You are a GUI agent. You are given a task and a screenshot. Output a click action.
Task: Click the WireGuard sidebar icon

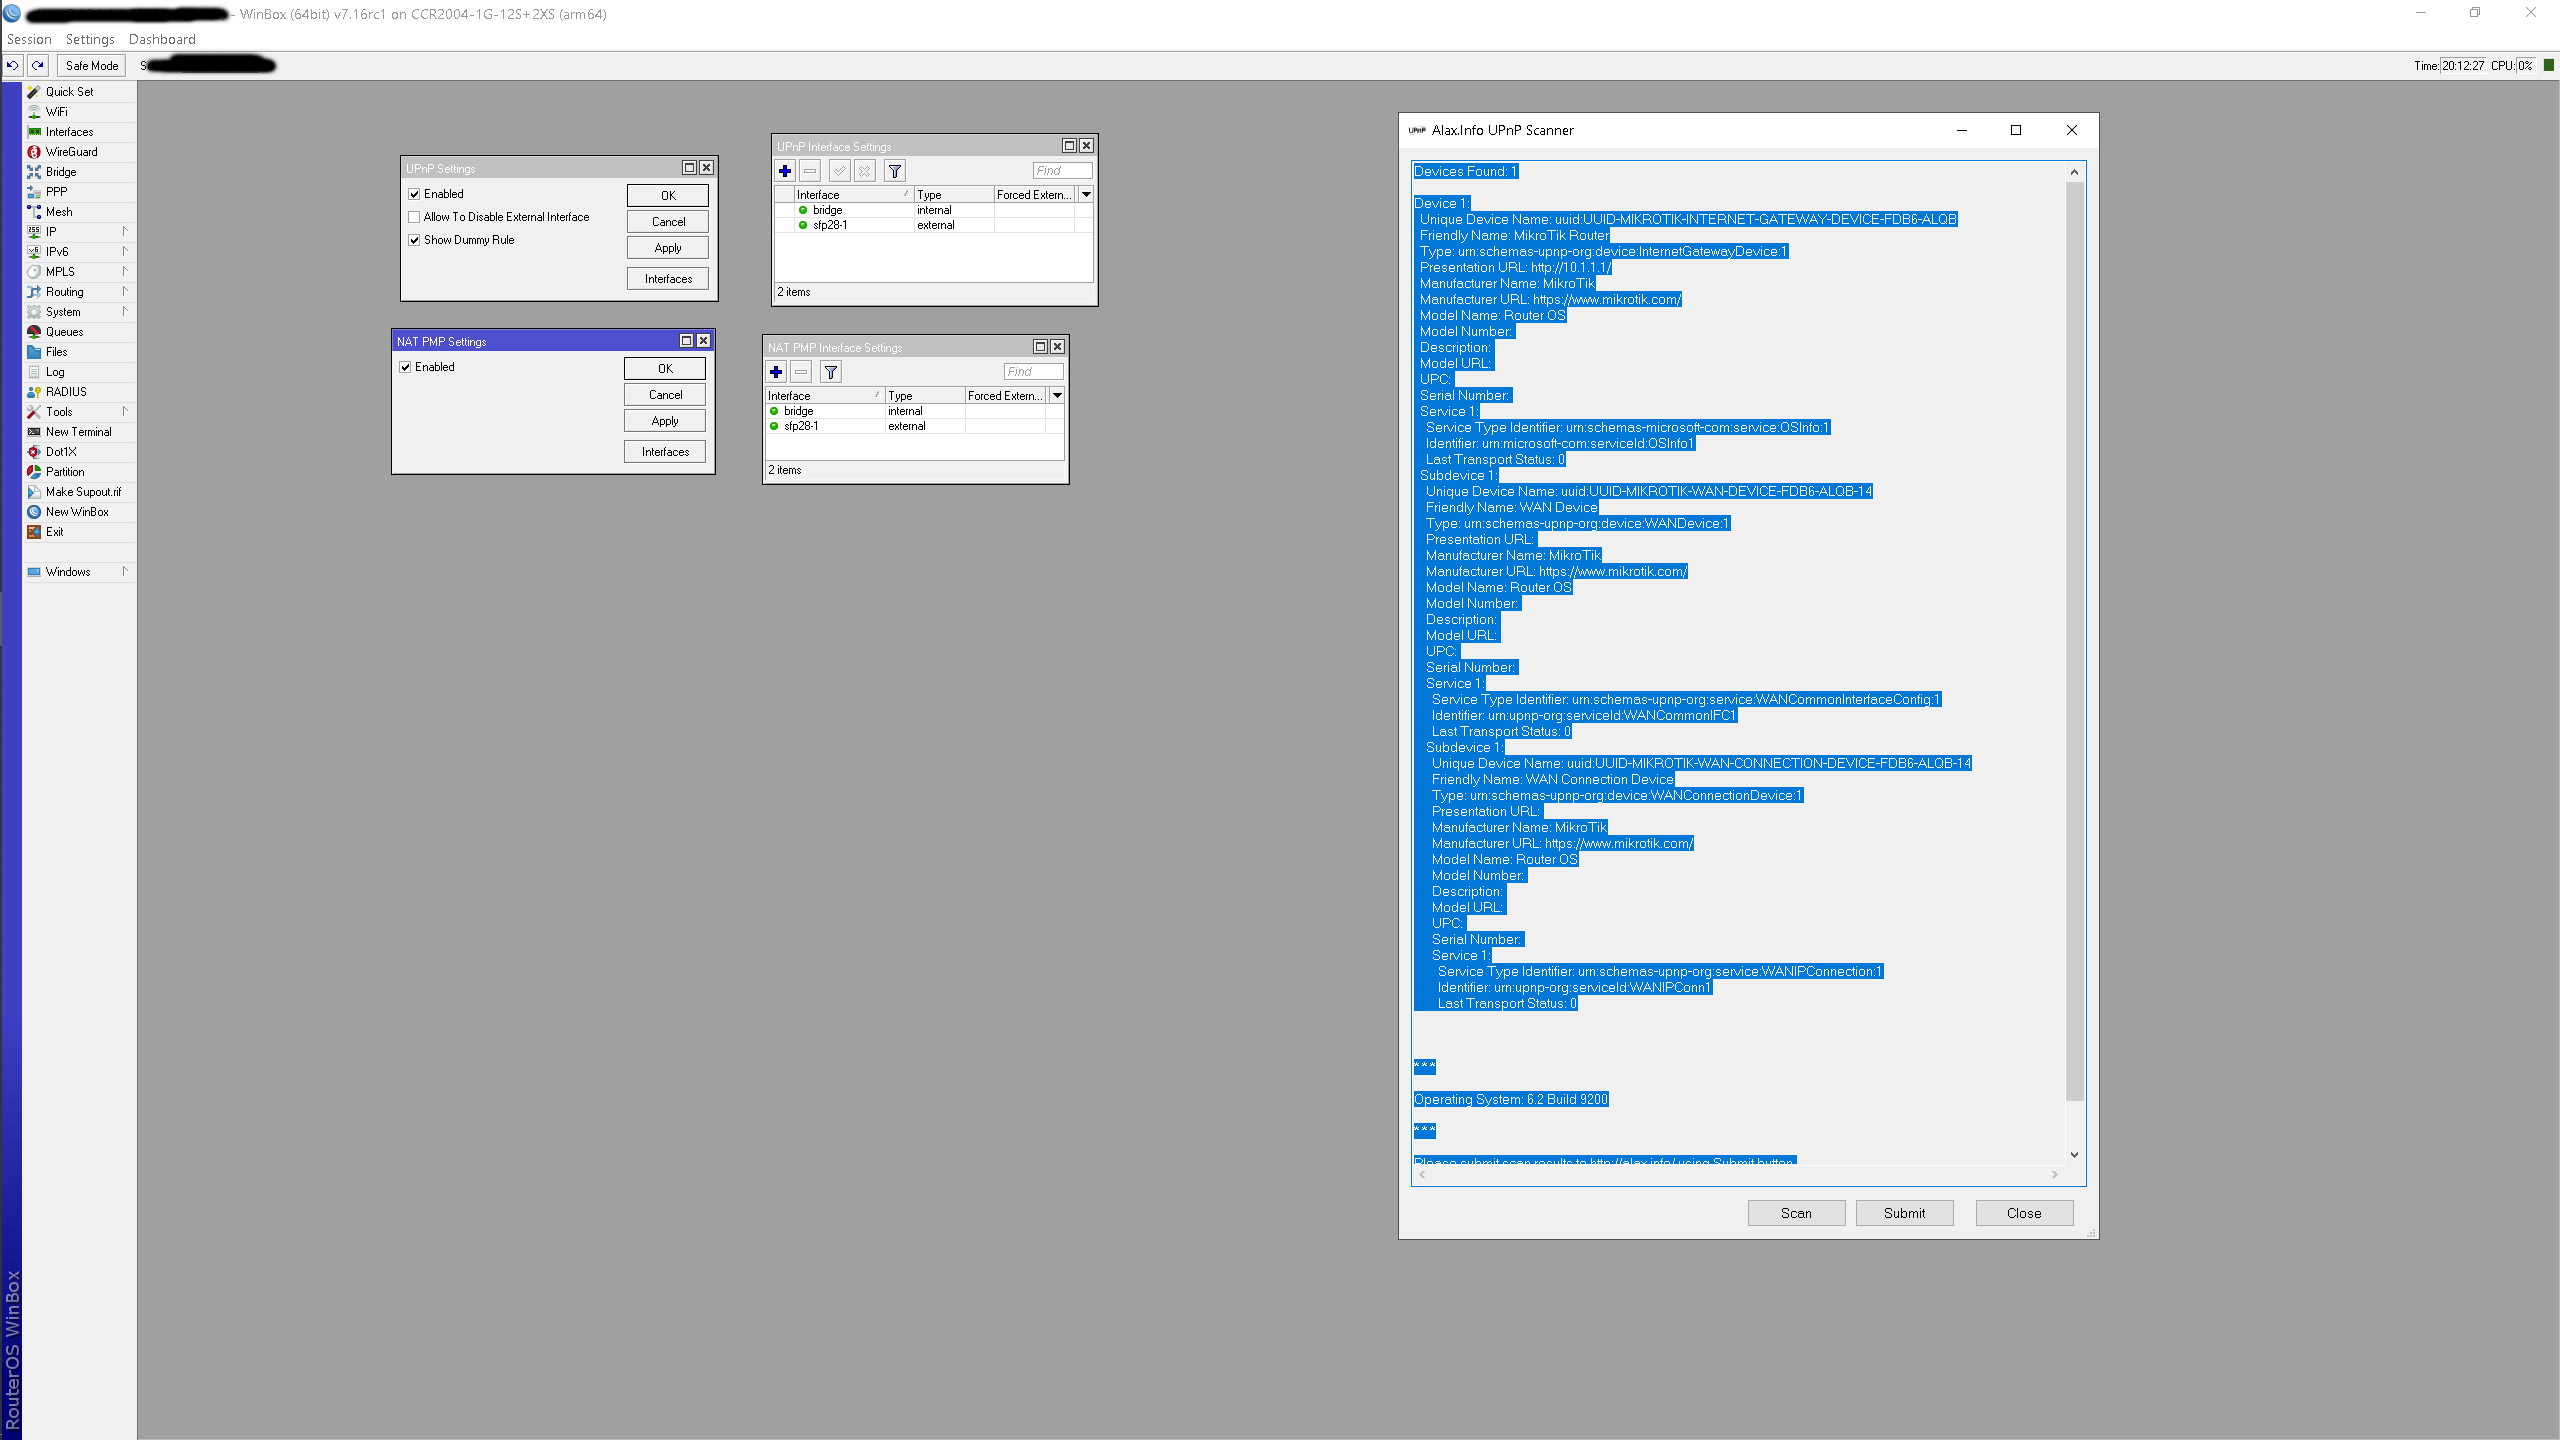34,152
